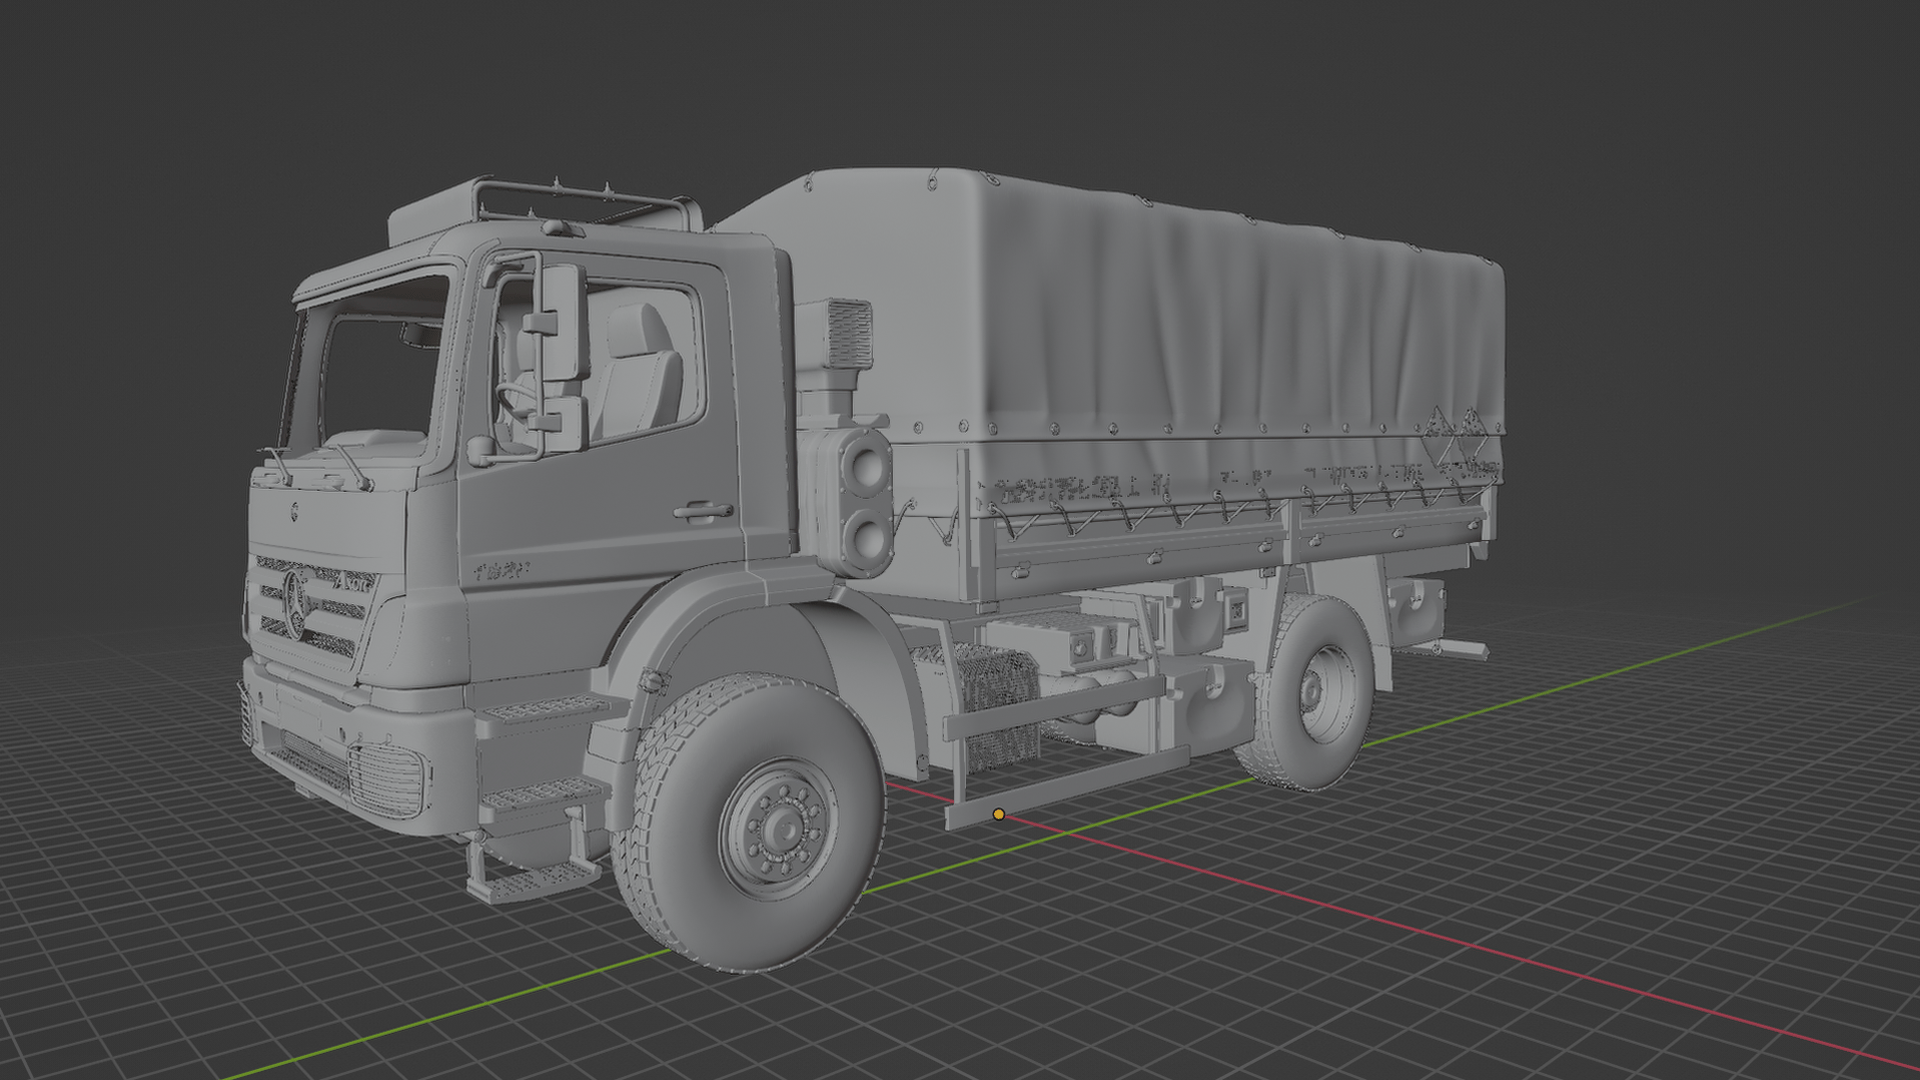1920x1080 pixels.
Task: Select the Mercedes star emblem on grille
Action: 296,604
